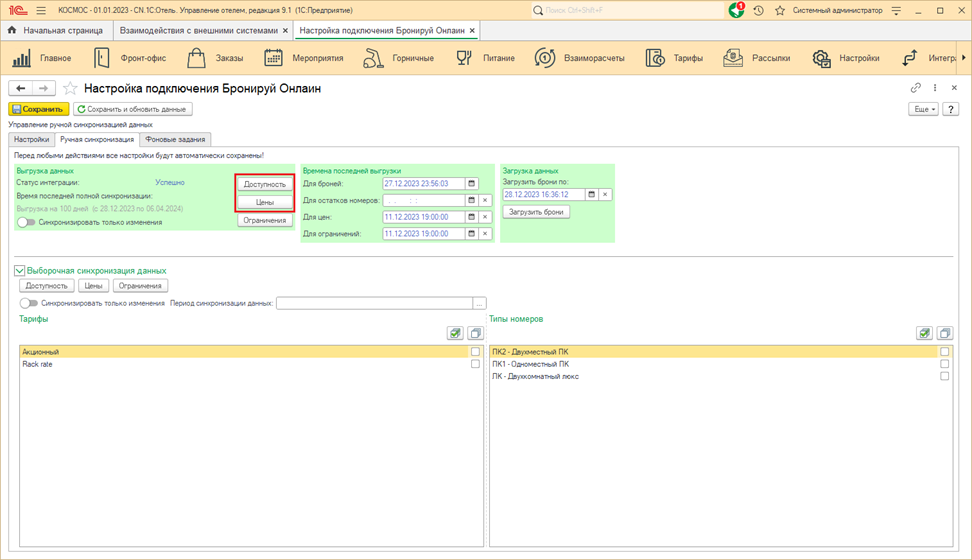
Task: Open the 1C main menu hamburger icon
Action: [41, 11]
